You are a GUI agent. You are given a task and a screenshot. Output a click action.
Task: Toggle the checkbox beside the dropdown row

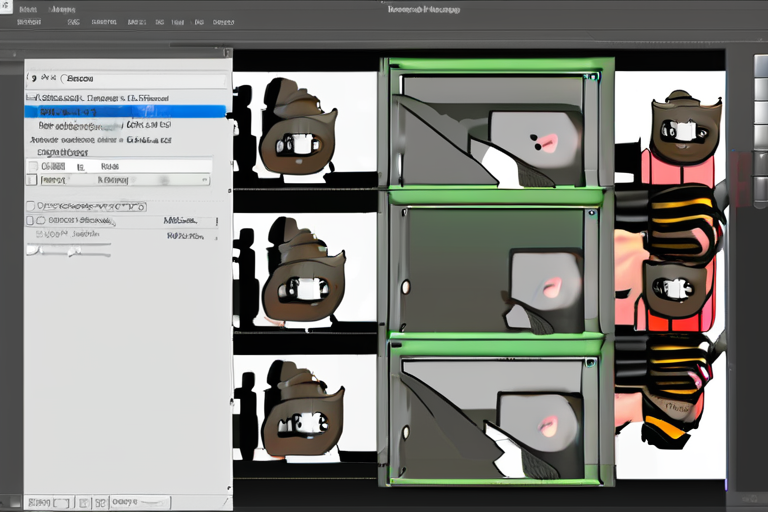[32, 181]
